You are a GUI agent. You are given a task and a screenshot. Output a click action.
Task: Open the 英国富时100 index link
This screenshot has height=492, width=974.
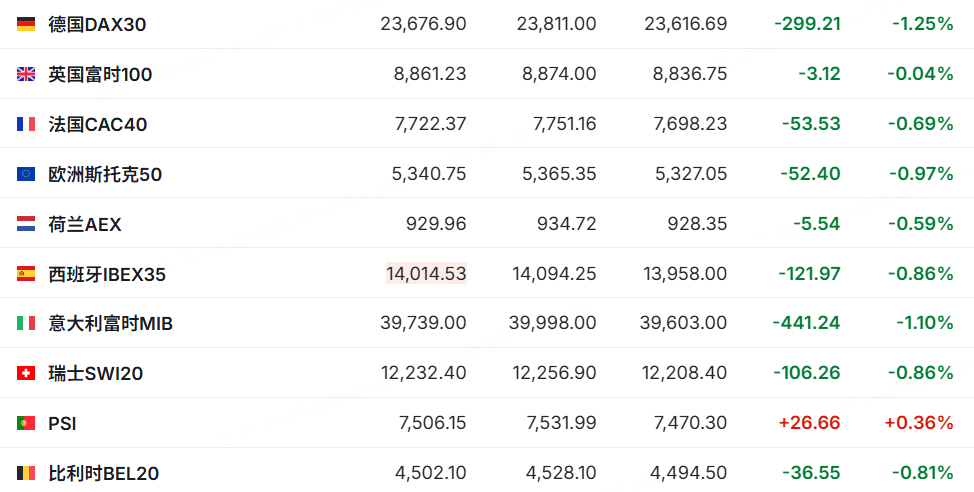pos(100,75)
